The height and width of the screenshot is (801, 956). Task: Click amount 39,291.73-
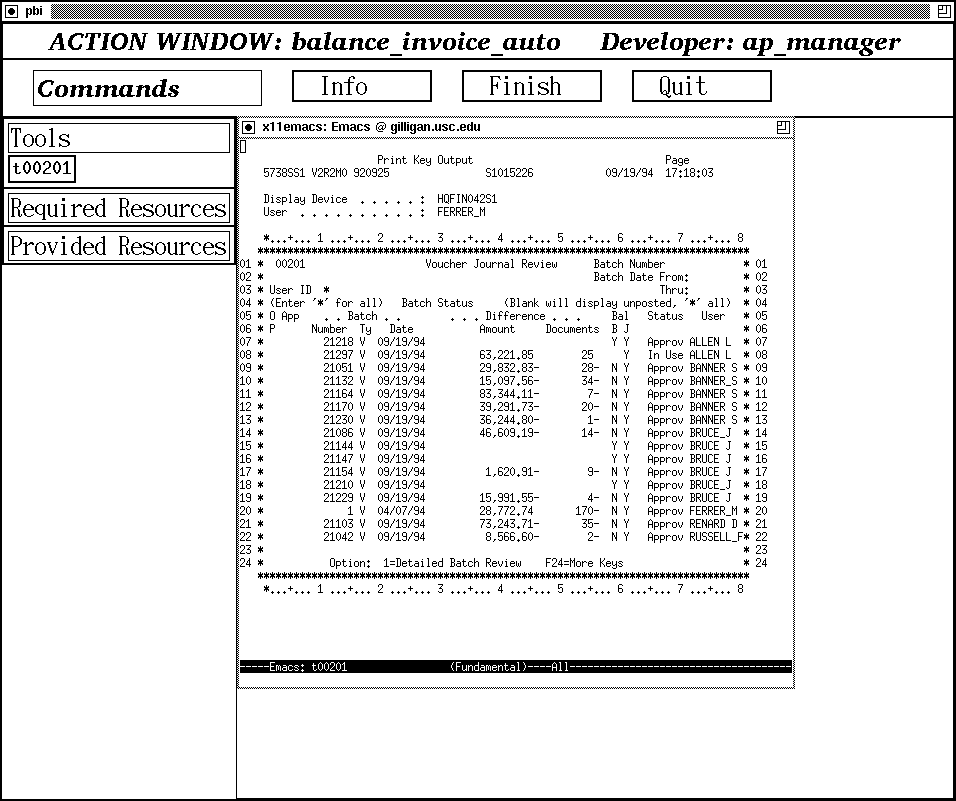(509, 407)
